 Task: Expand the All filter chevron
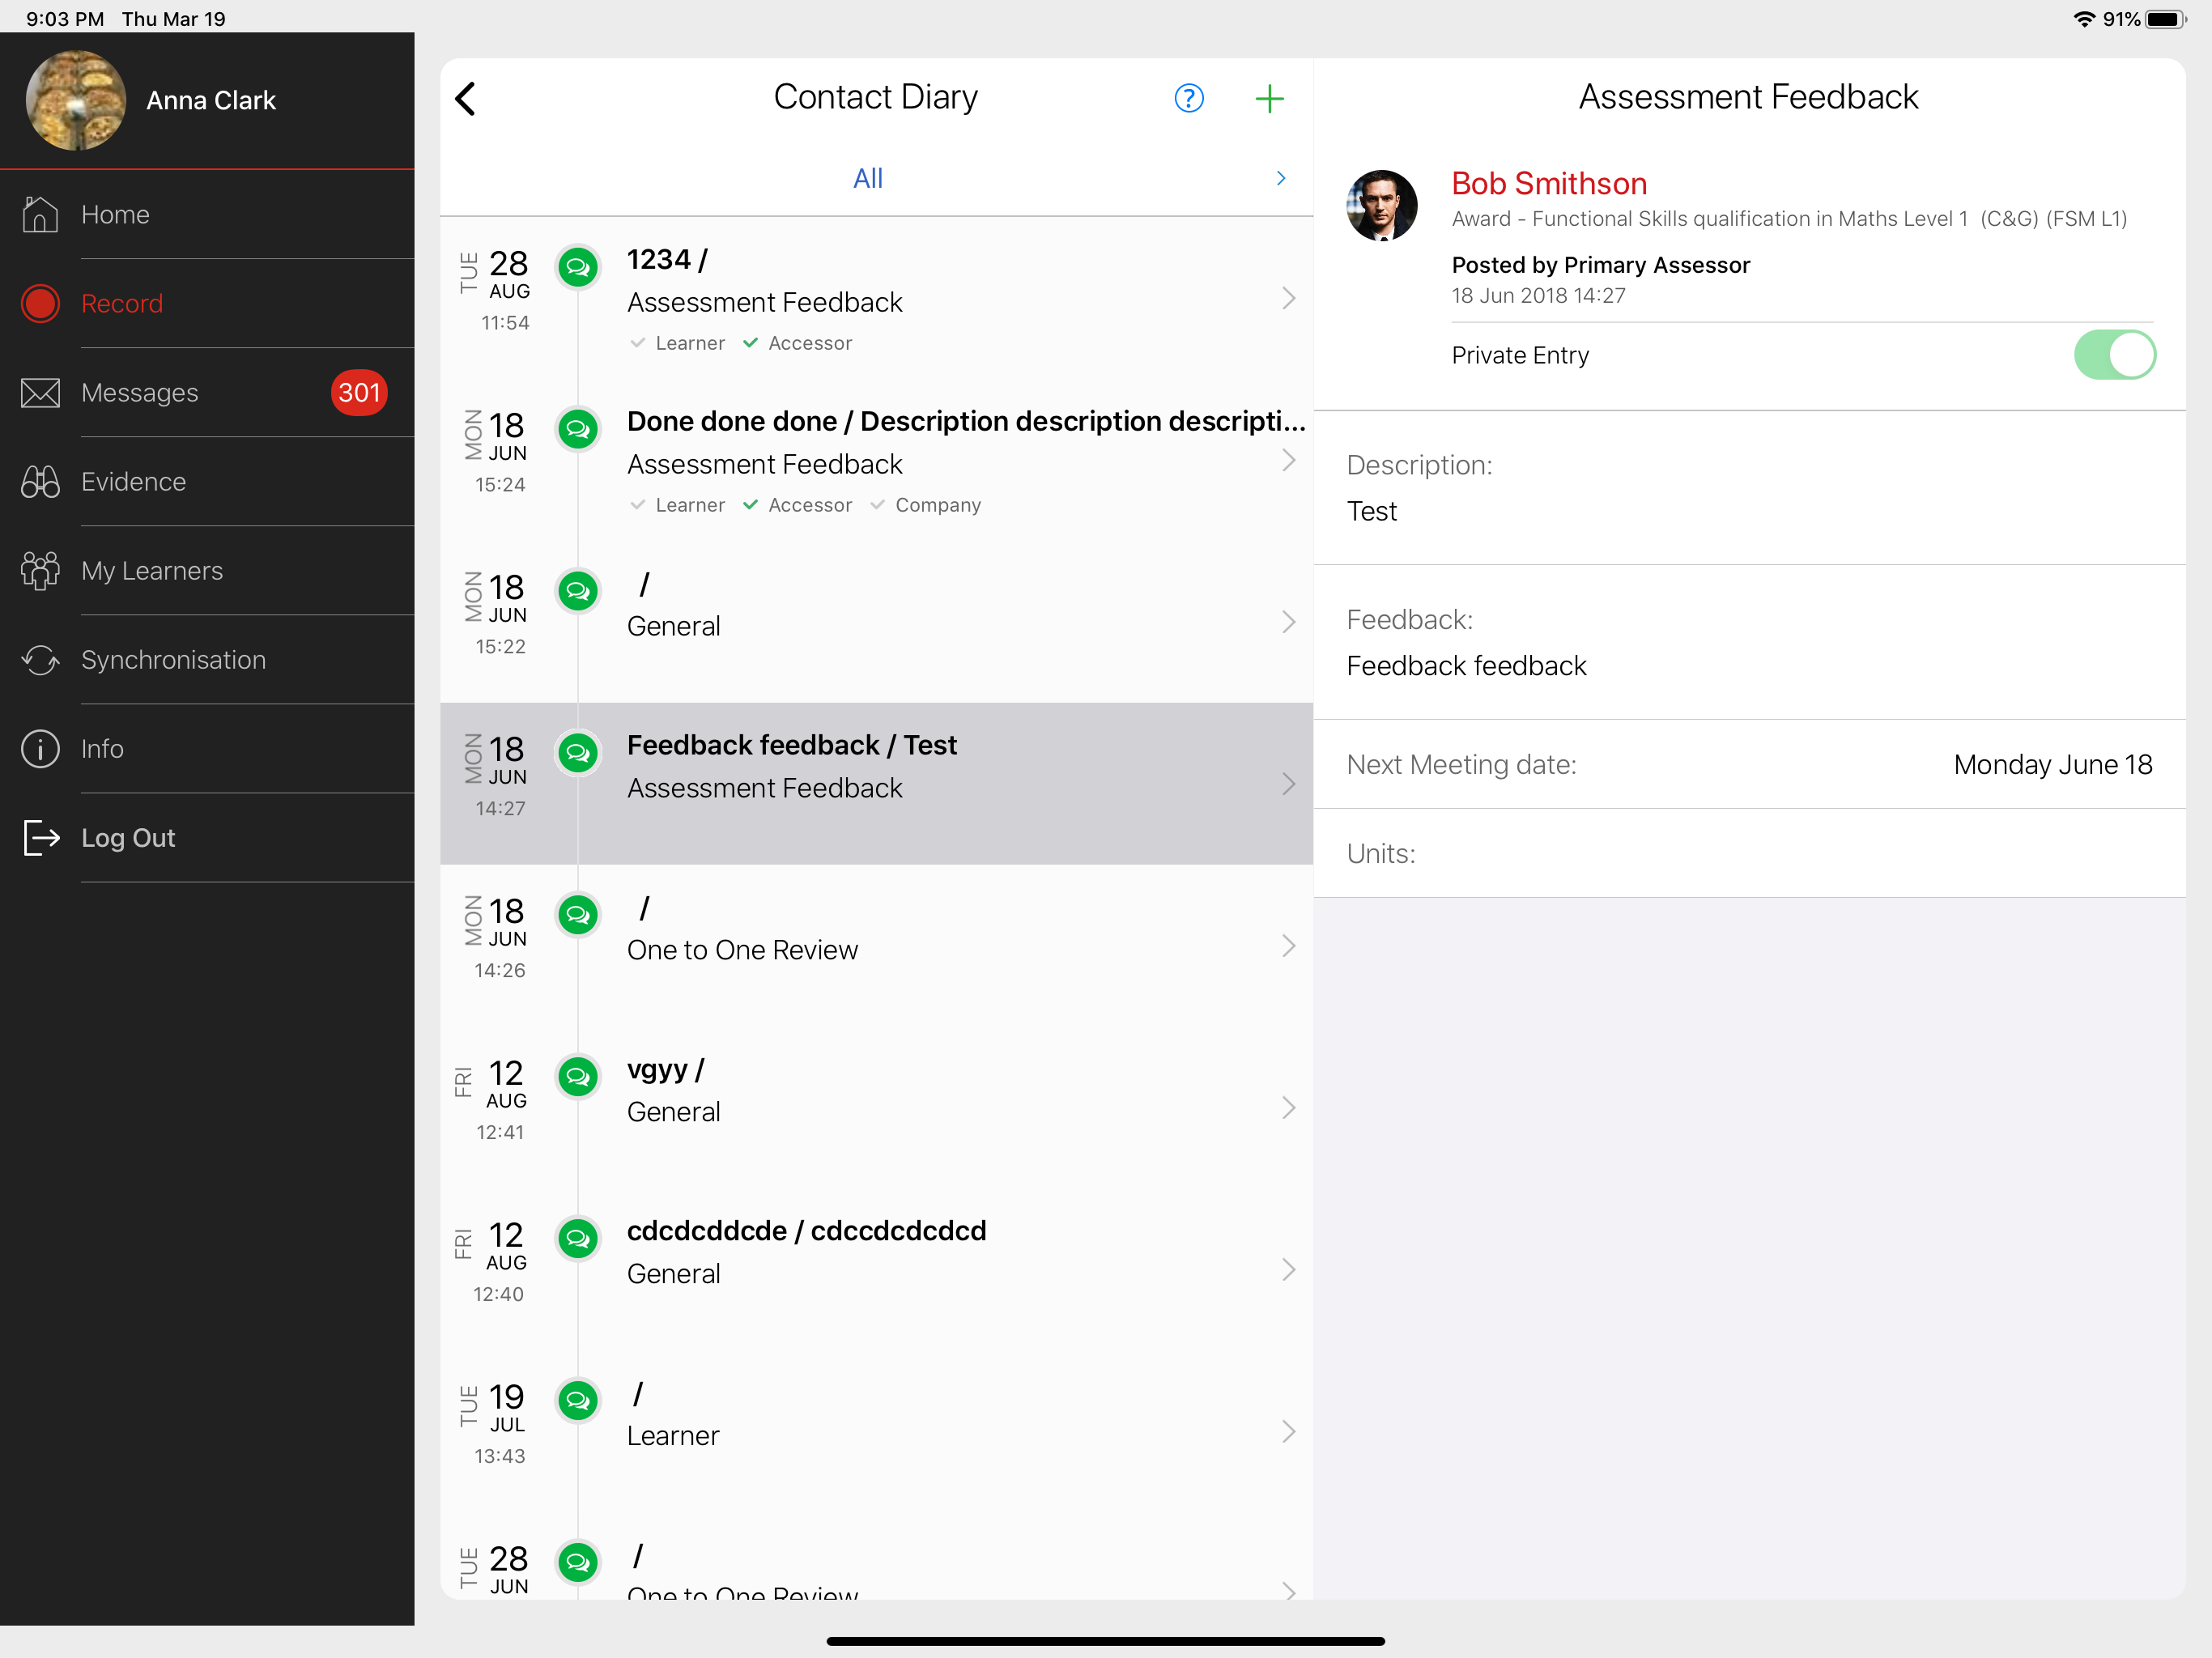1280,178
